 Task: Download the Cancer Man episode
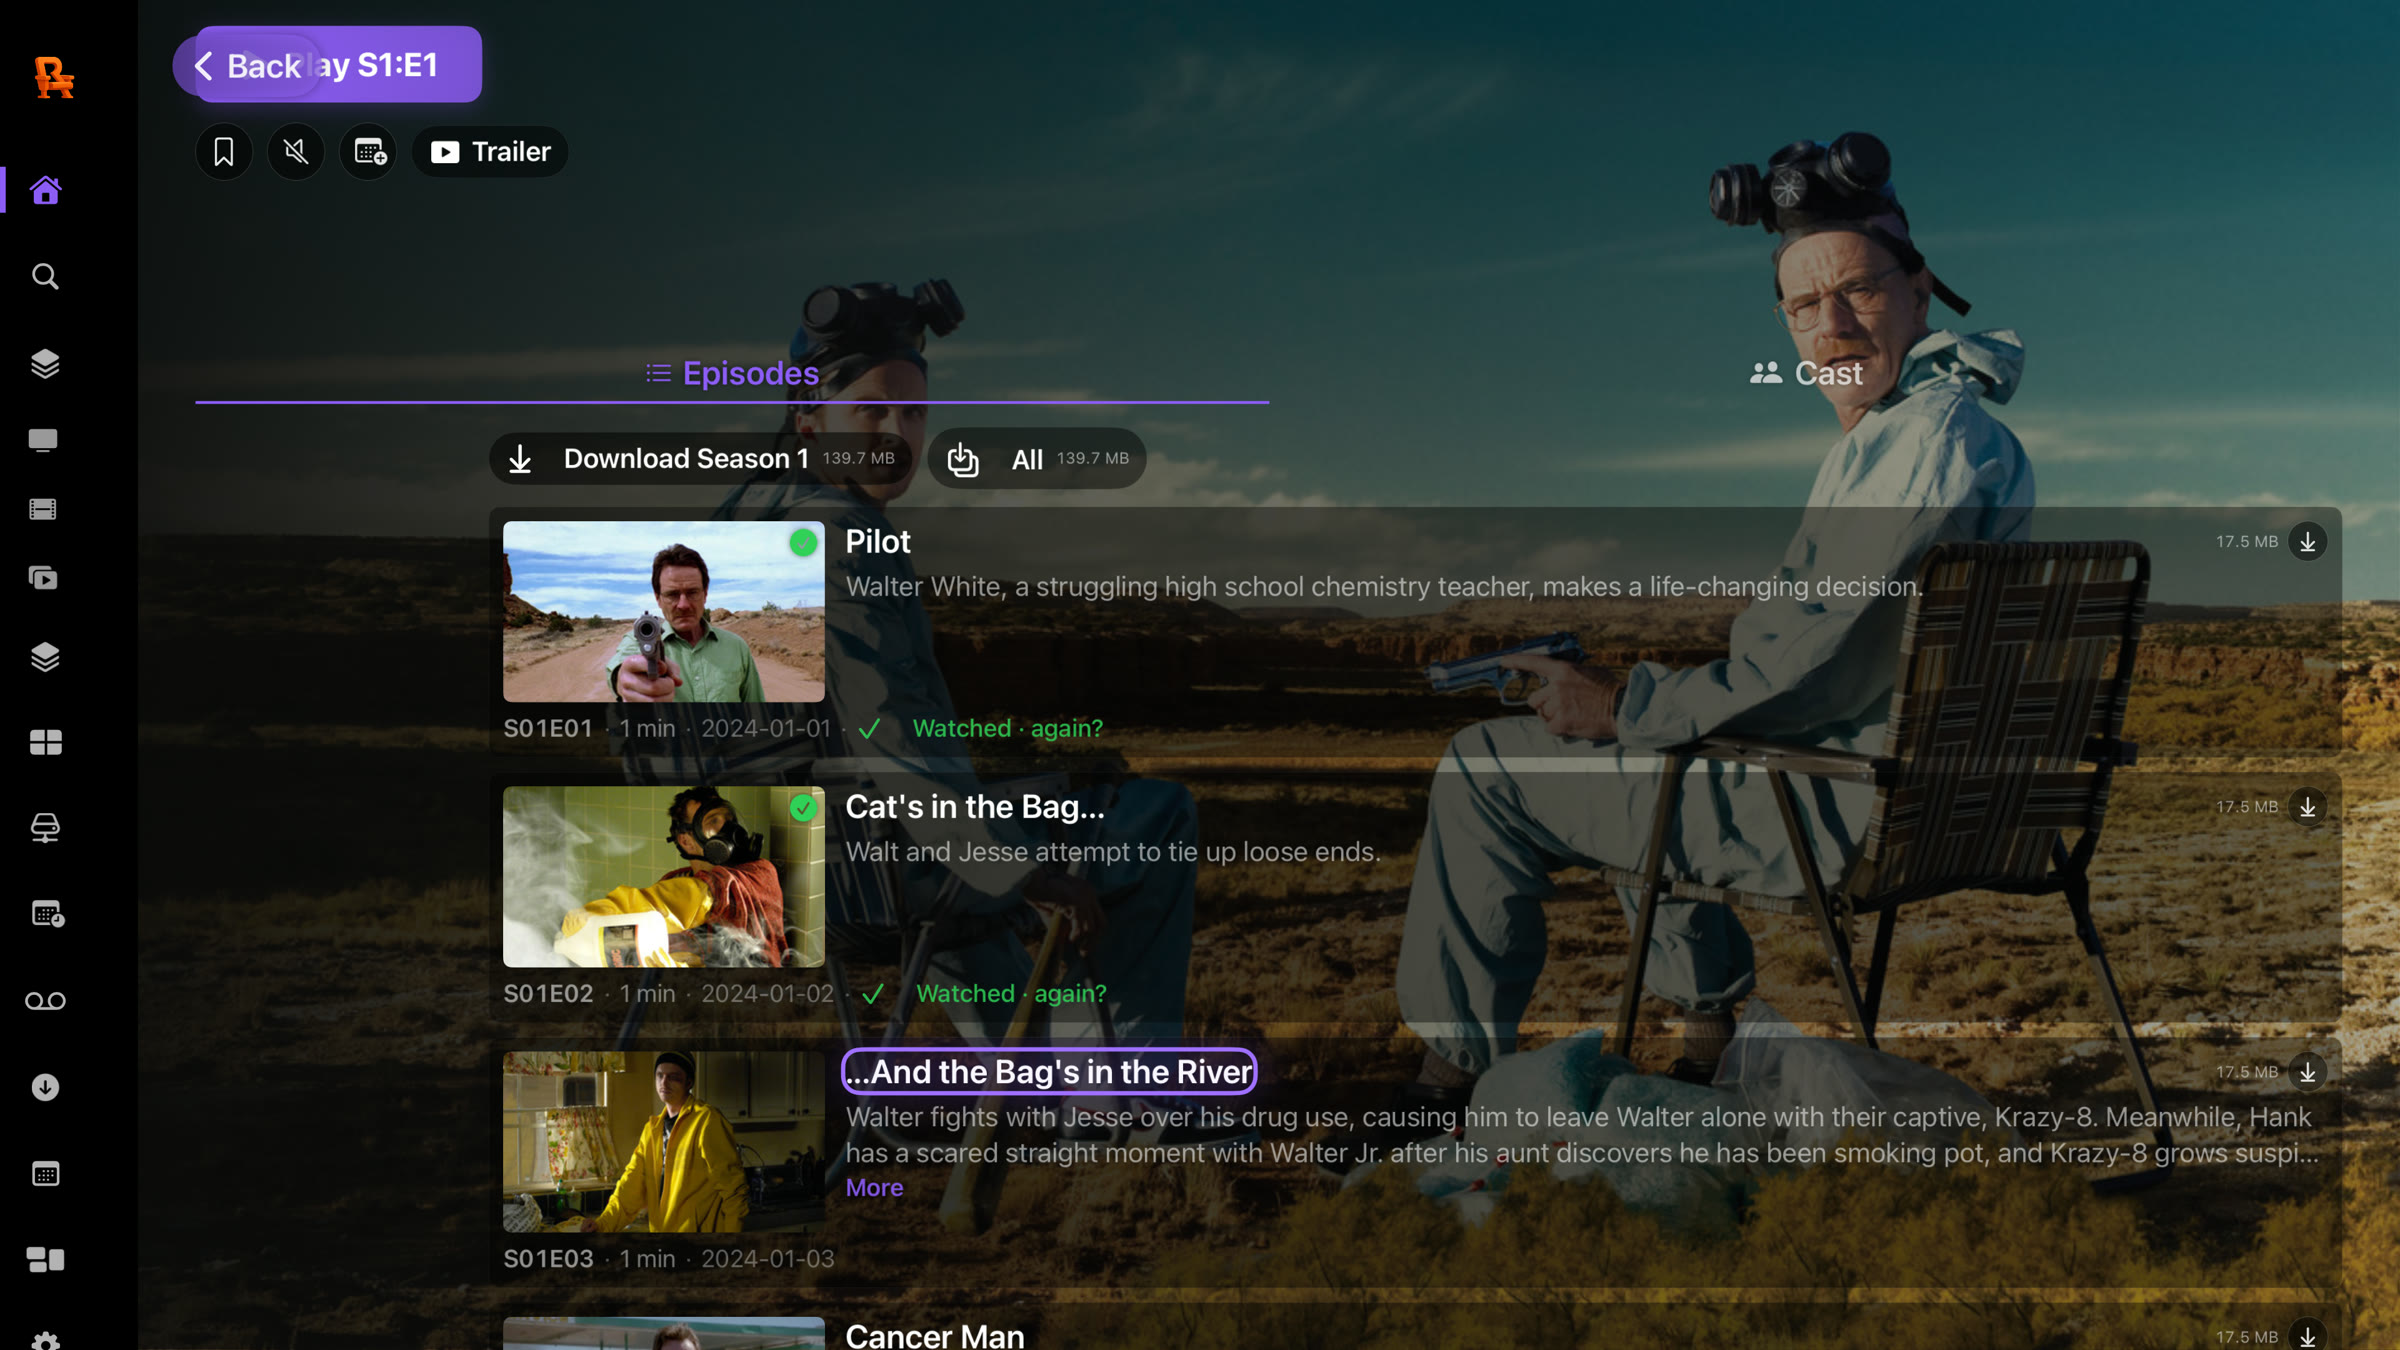click(2307, 1336)
